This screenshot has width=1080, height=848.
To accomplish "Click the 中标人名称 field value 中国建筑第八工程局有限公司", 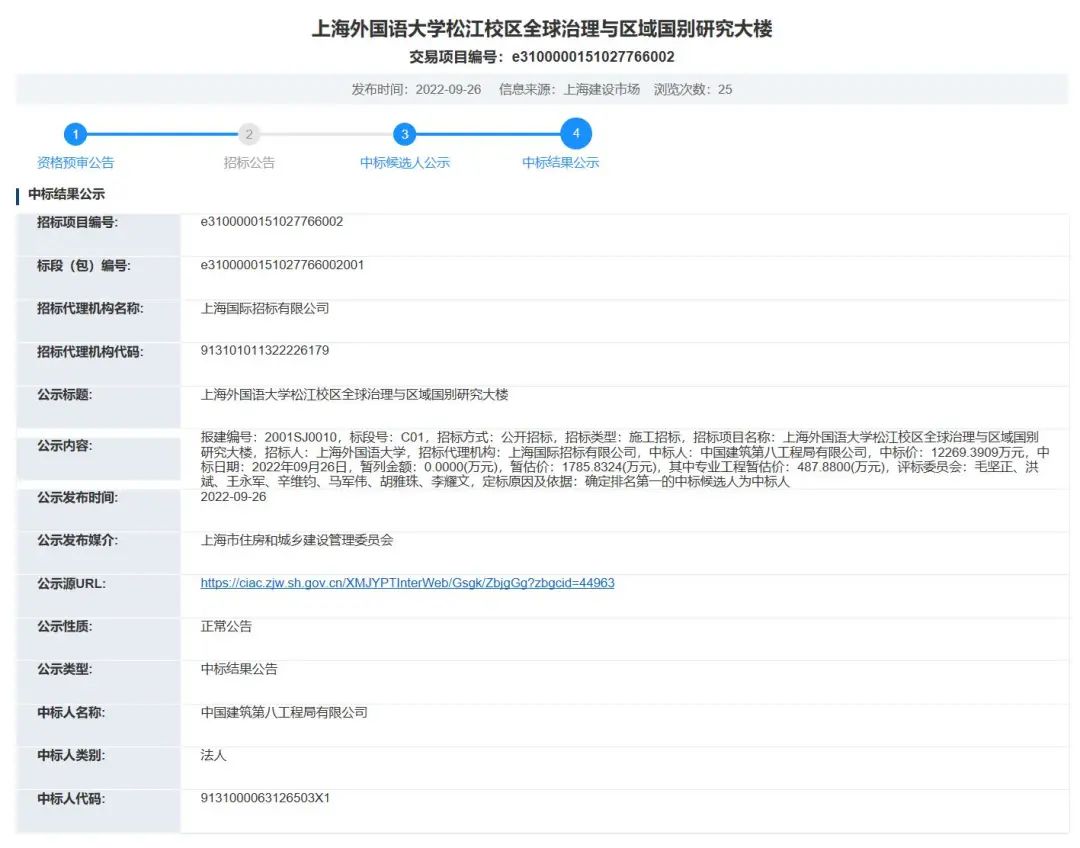I will (283, 712).
